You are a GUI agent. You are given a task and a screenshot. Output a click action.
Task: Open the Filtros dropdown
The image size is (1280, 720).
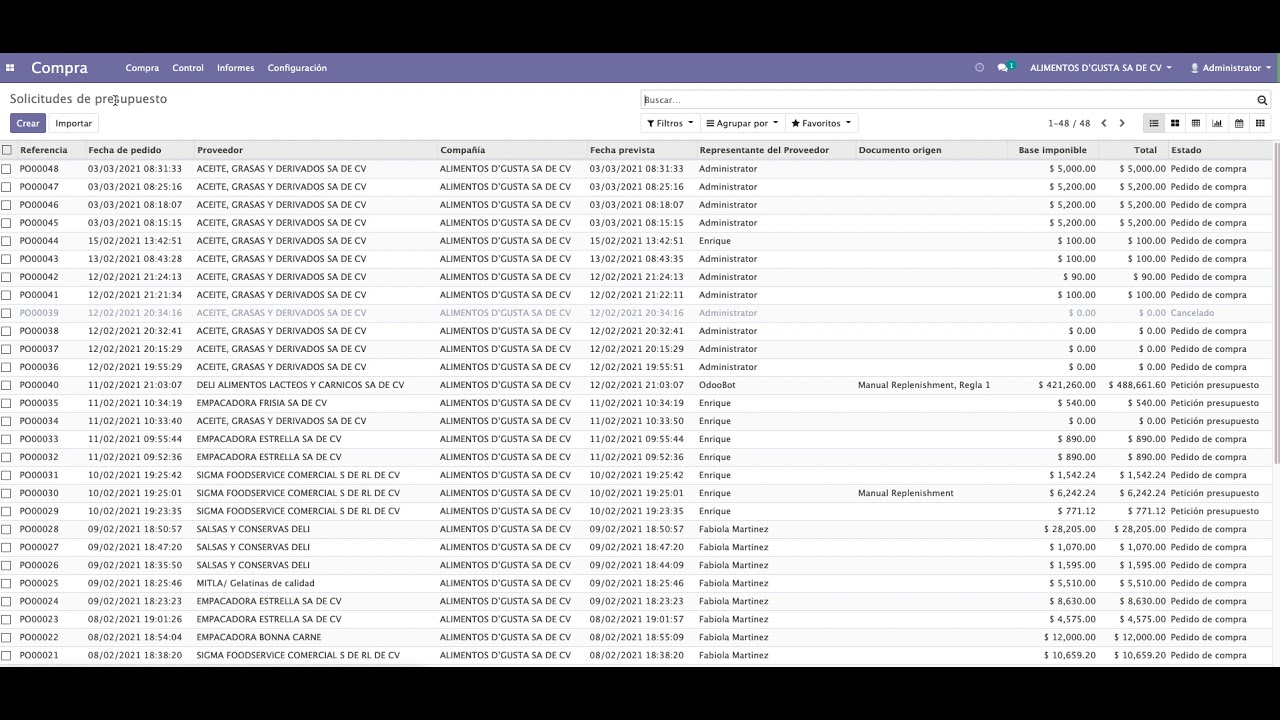click(670, 123)
